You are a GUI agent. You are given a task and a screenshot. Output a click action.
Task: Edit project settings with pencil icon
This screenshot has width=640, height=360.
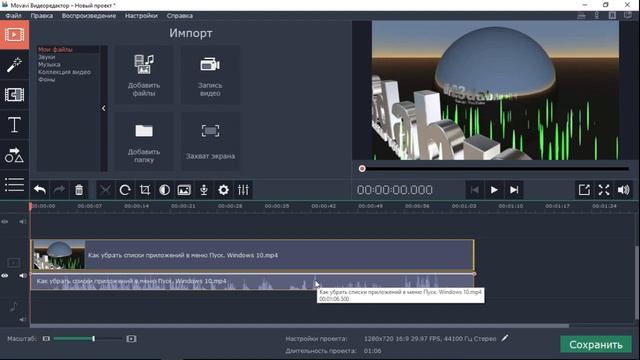(x=505, y=338)
